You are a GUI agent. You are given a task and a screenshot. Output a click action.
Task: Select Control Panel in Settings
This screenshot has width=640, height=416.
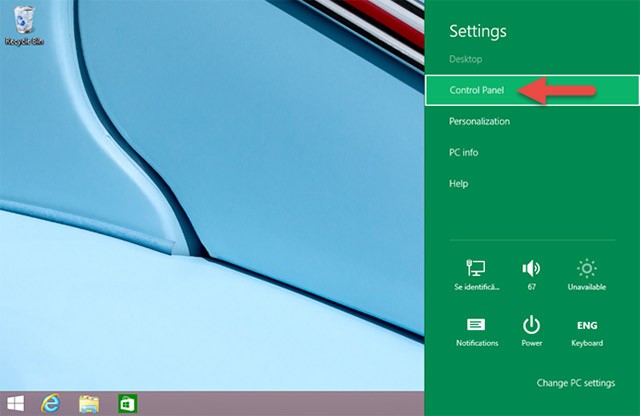point(480,90)
